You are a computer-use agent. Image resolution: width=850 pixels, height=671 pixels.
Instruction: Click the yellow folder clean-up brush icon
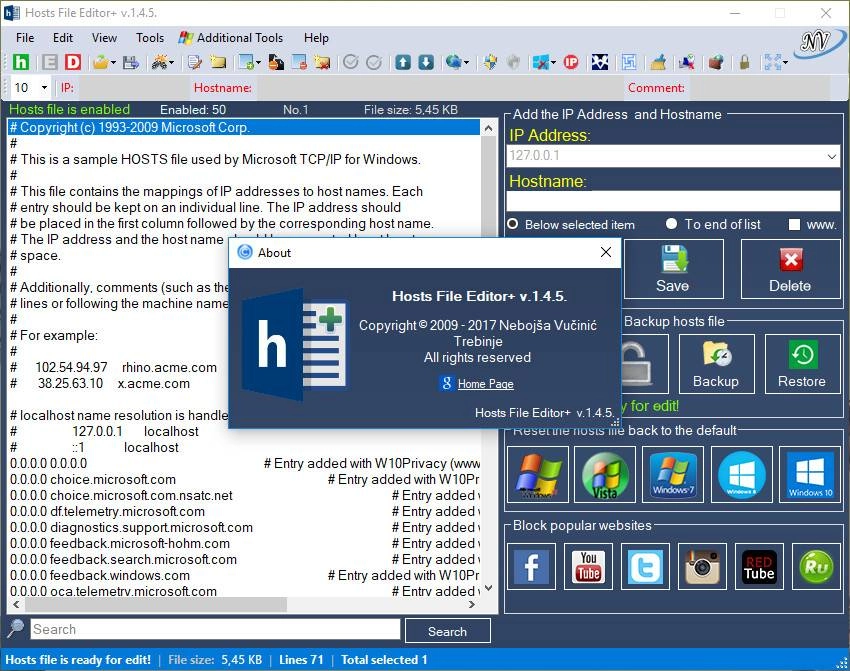point(658,62)
